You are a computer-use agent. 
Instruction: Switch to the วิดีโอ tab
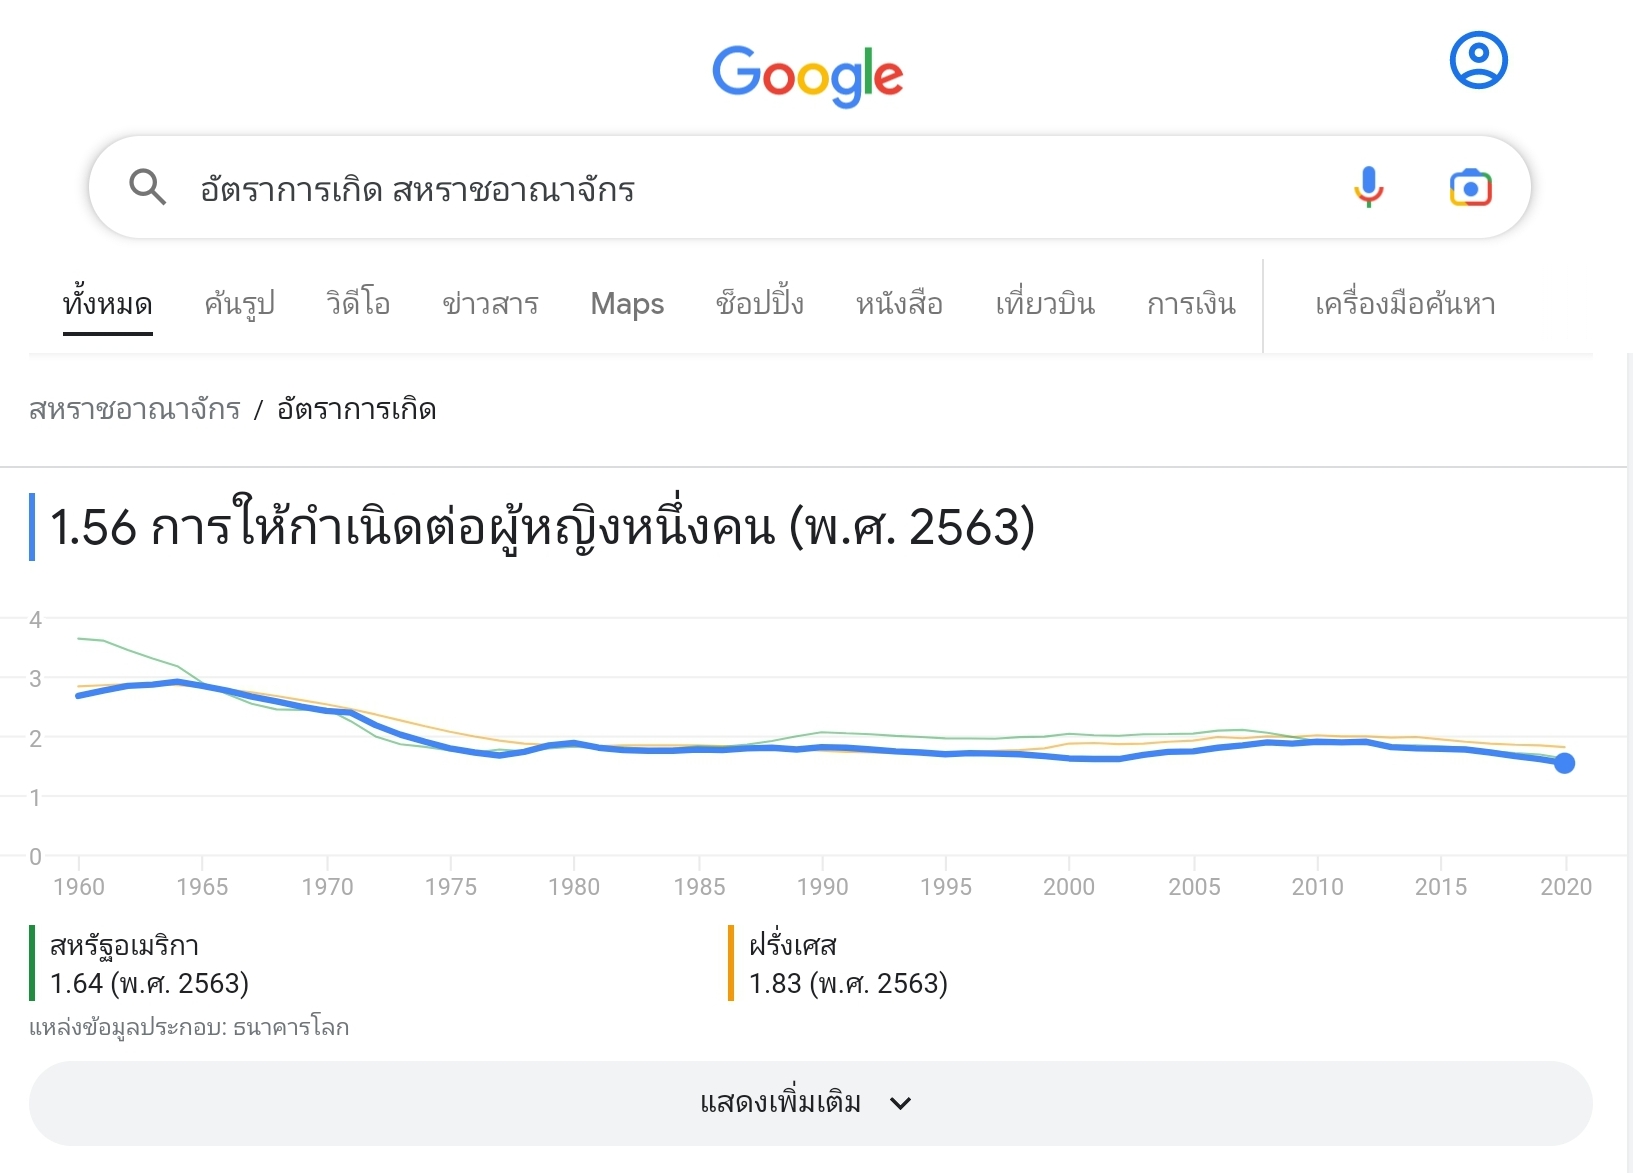coord(358,303)
